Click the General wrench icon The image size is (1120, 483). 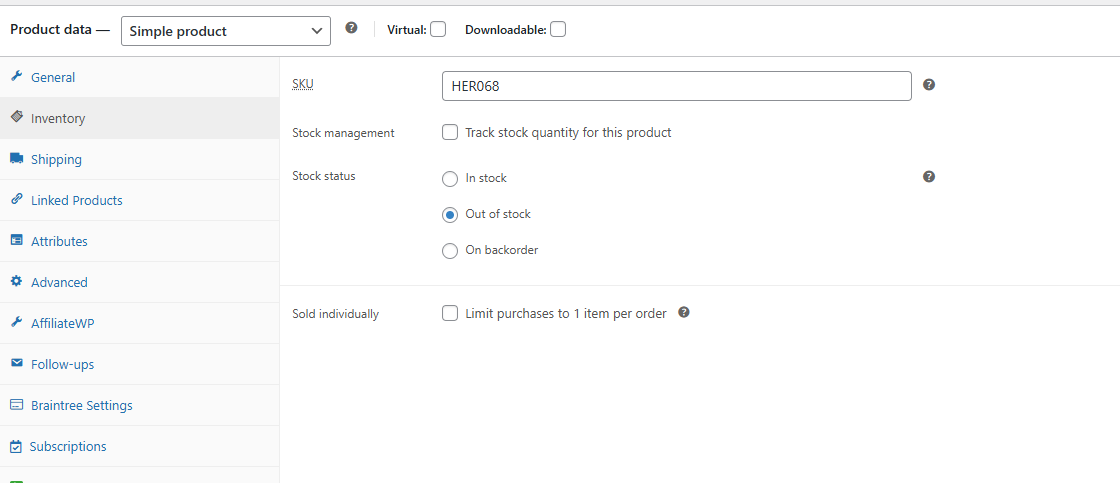coord(16,76)
